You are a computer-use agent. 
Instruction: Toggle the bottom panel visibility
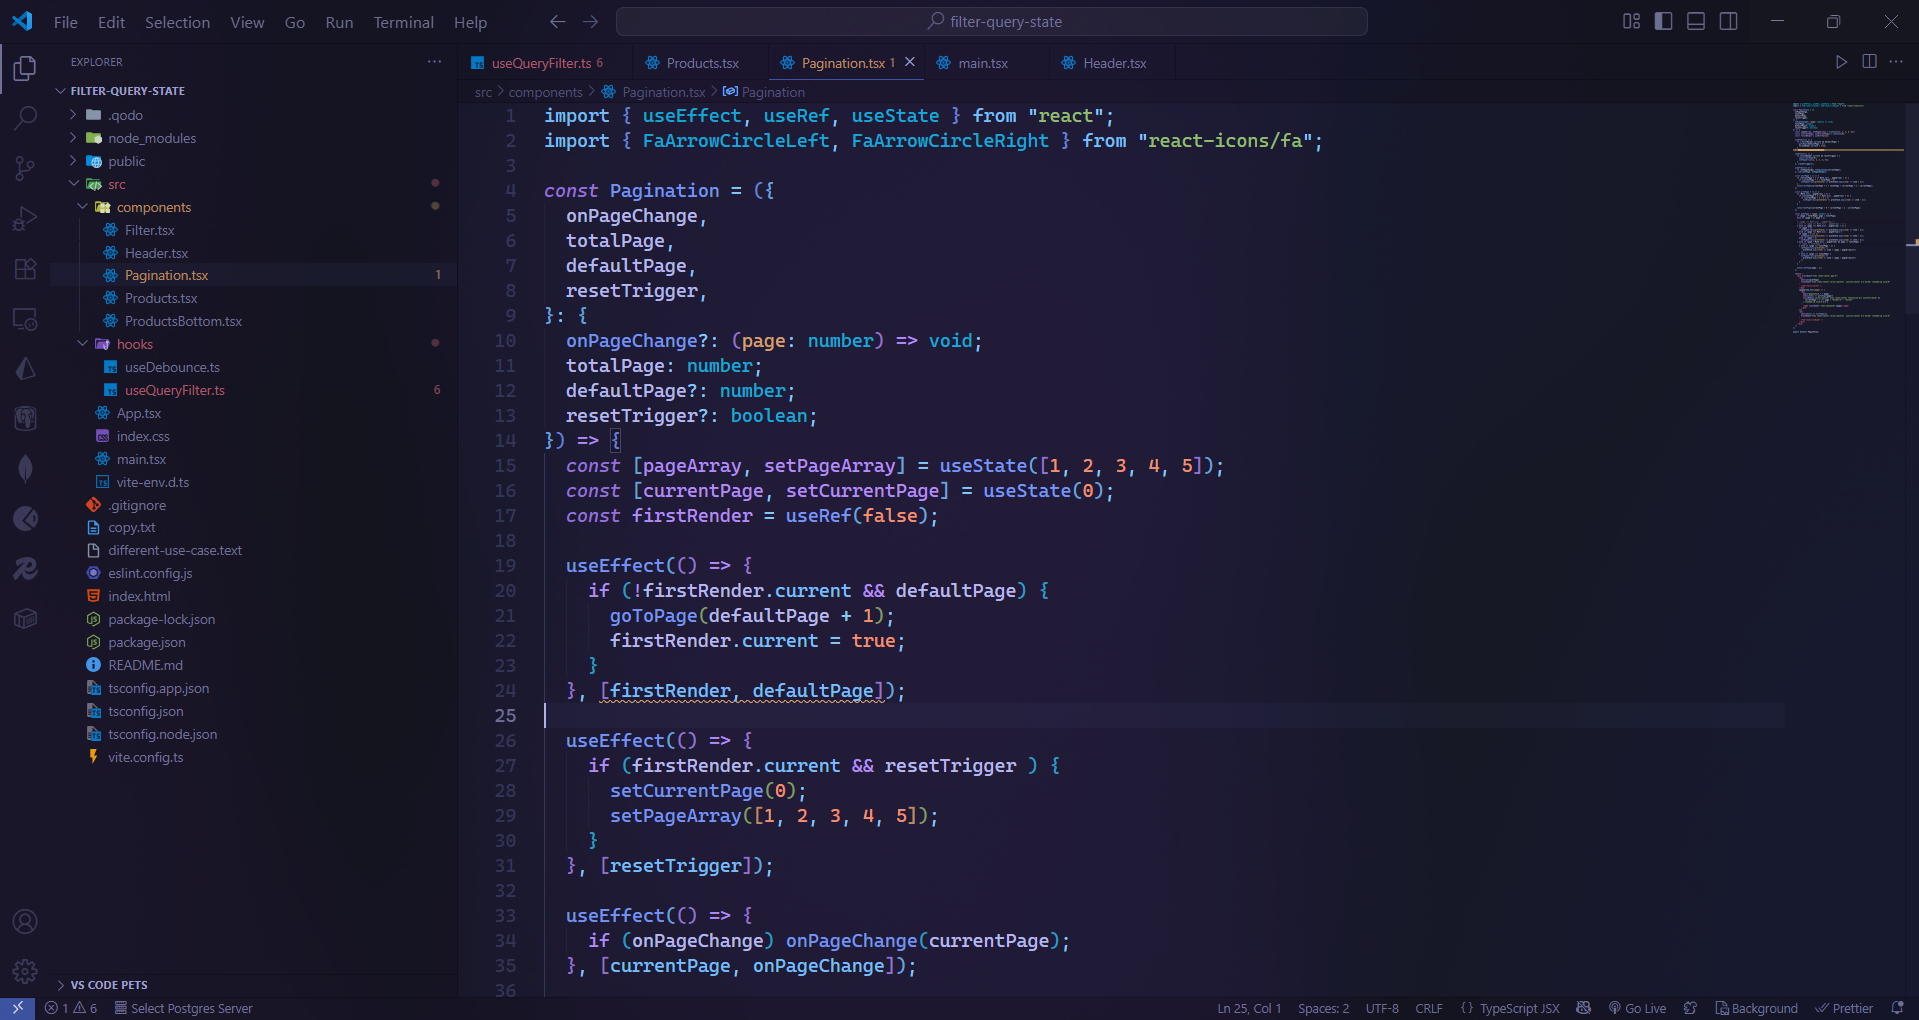click(1696, 22)
